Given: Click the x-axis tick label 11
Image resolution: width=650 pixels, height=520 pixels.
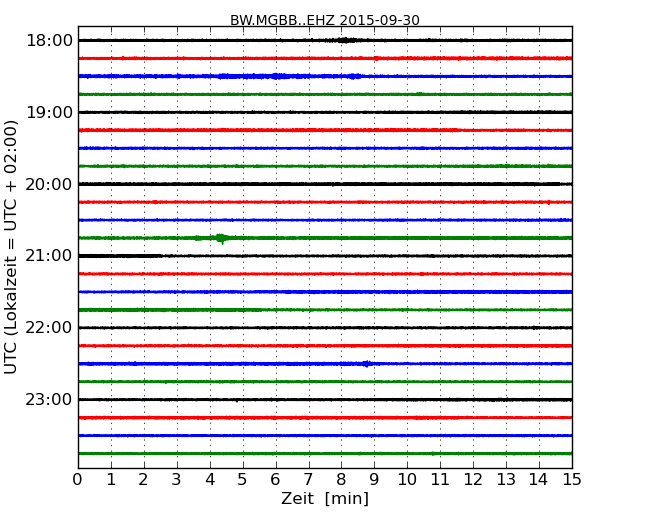Looking at the screenshot, I should pos(440,479).
